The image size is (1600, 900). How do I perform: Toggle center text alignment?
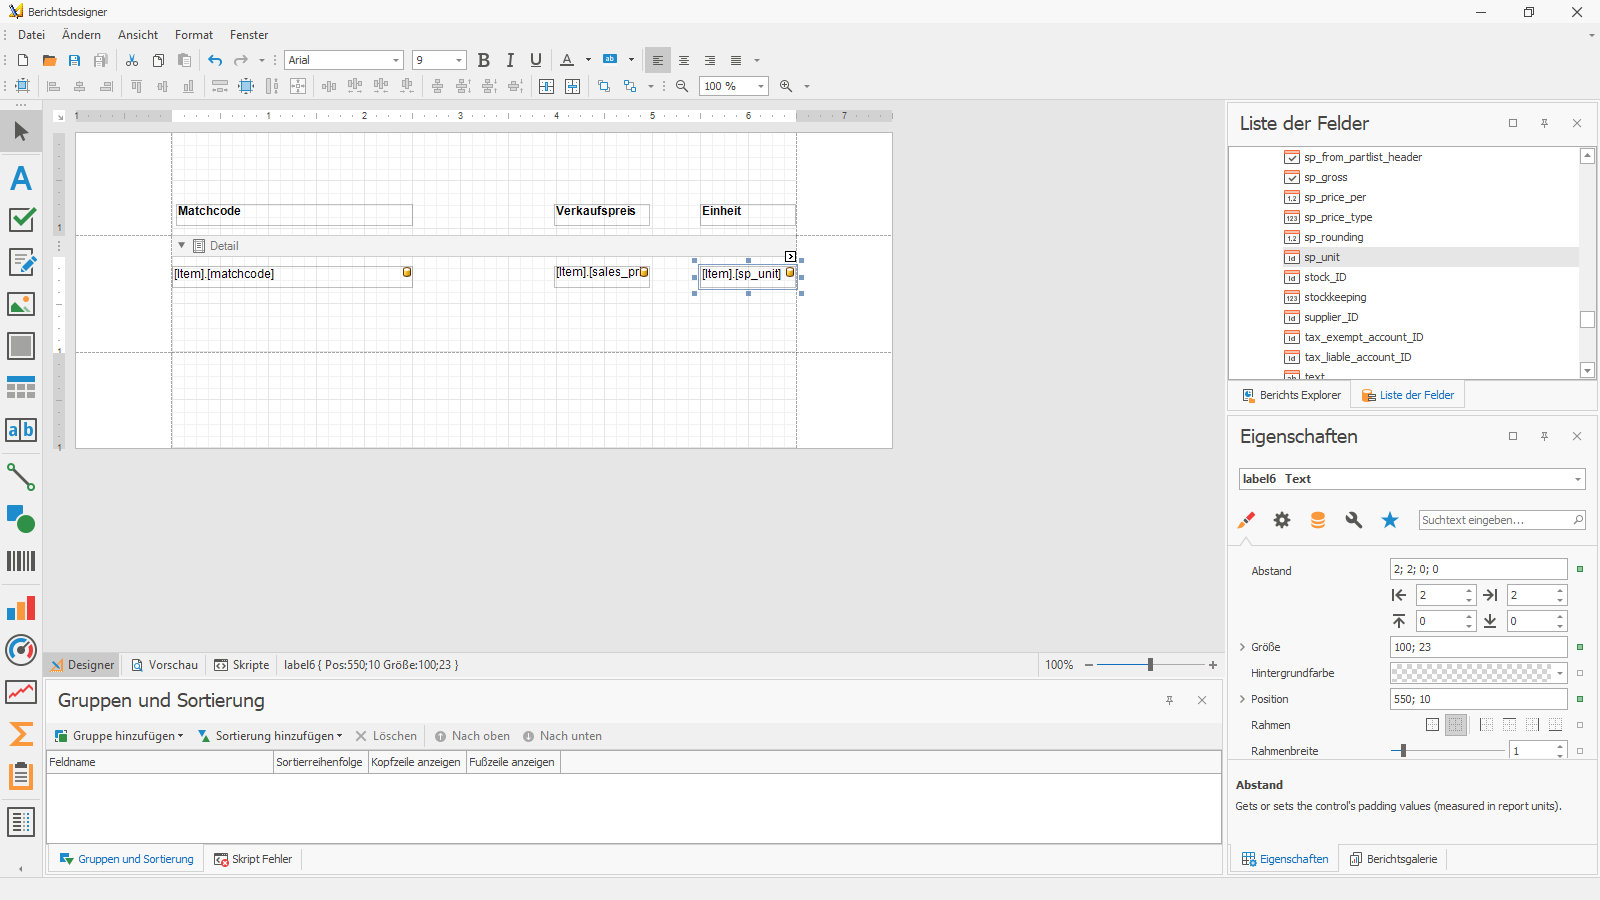684,60
